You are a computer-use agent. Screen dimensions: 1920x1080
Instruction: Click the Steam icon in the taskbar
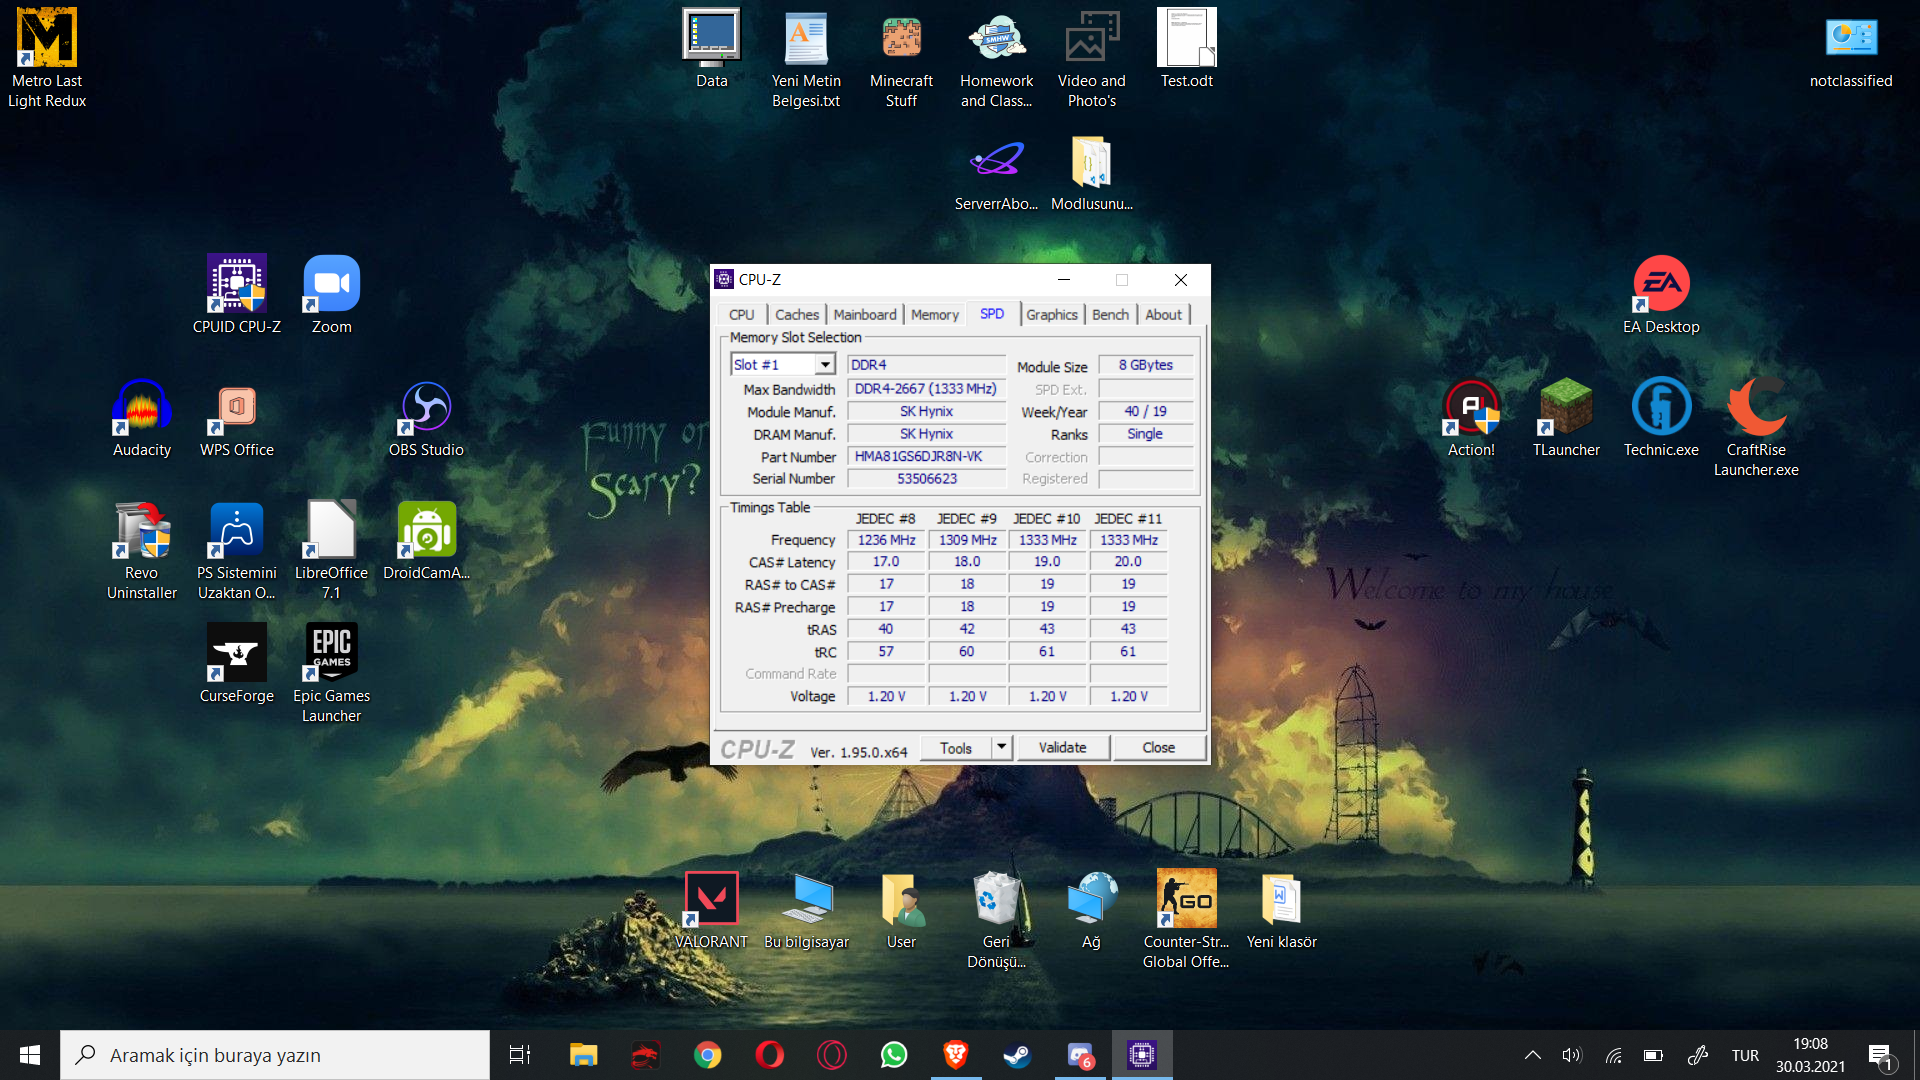click(x=1017, y=1055)
